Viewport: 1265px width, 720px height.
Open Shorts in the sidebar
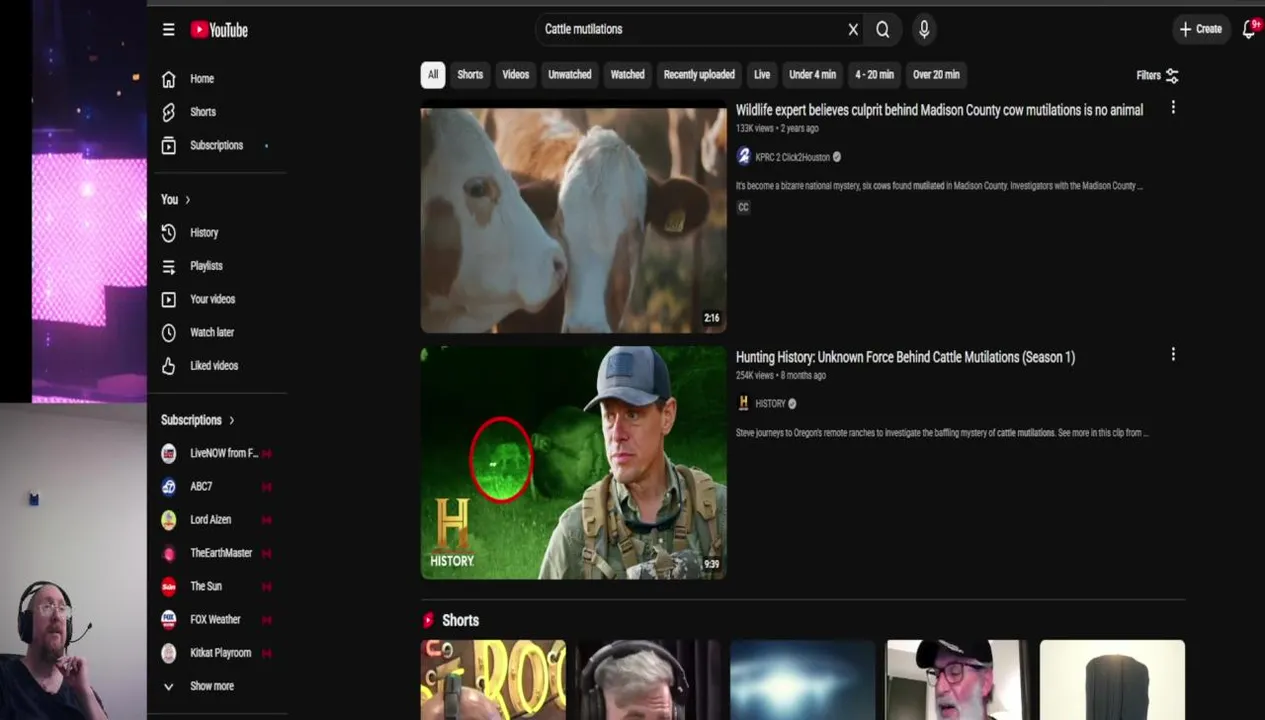click(201, 112)
